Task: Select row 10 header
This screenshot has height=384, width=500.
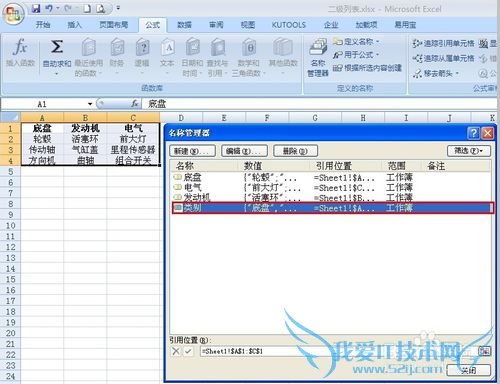Action: pos(10,225)
